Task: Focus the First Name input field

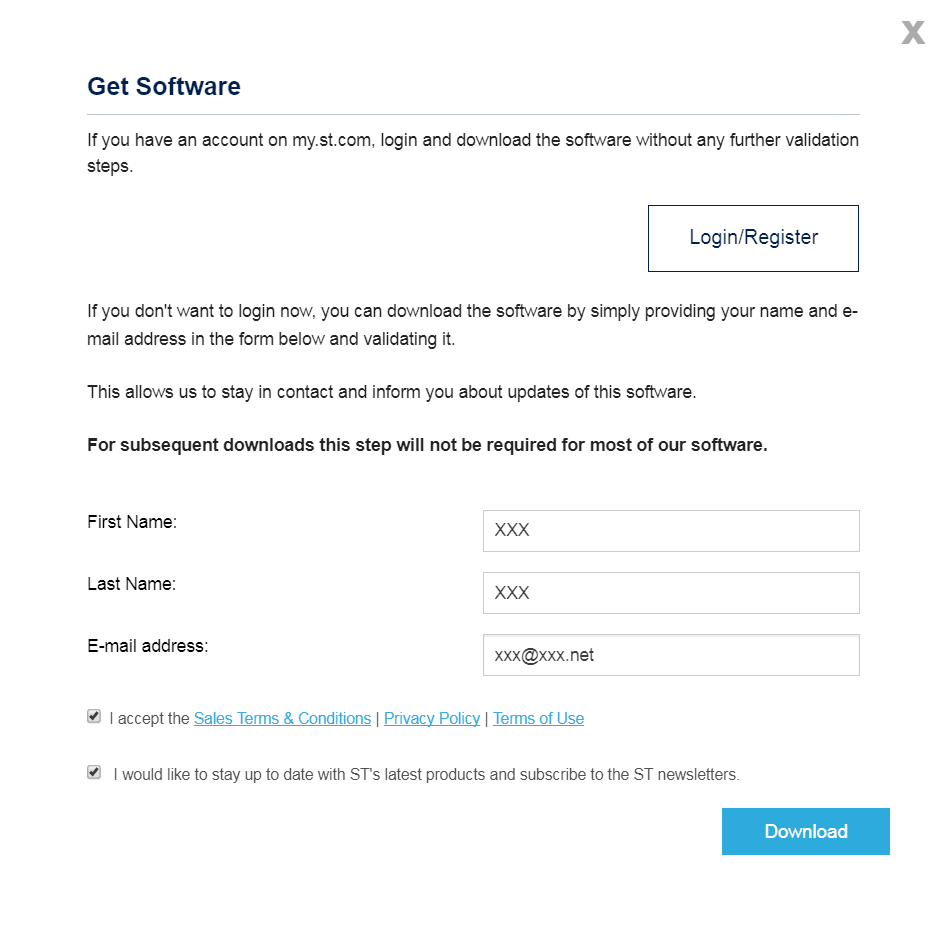Action: click(x=671, y=531)
